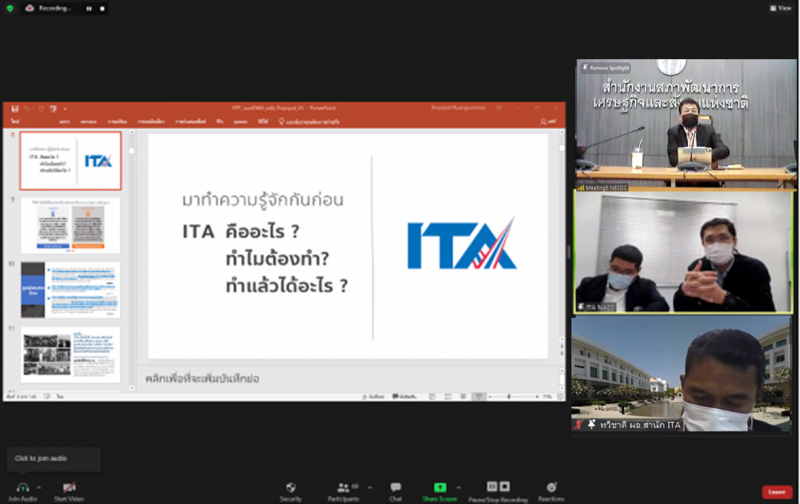Screen dimensions: 800x504
Task: Select slide 10 thumbnail with blue sidebar
Action: [x=70, y=290]
